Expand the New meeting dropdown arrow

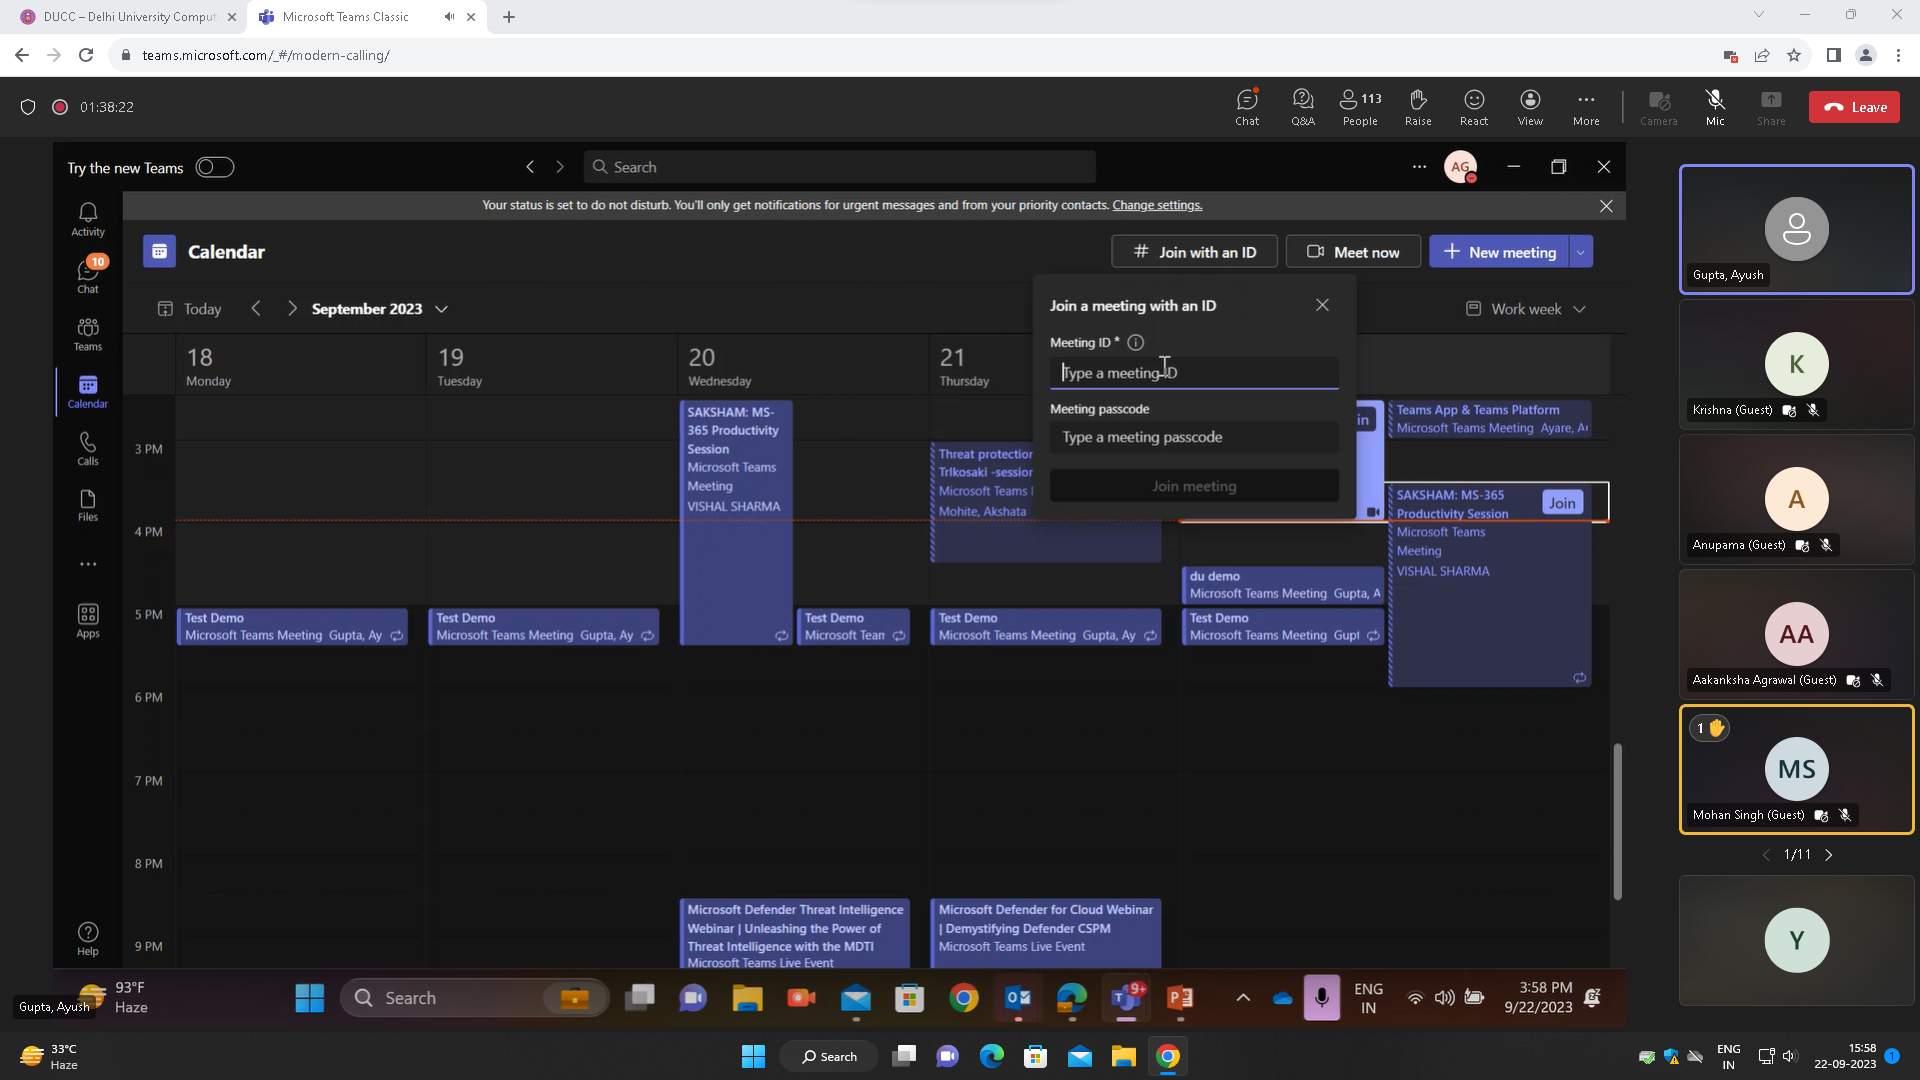click(x=1581, y=252)
